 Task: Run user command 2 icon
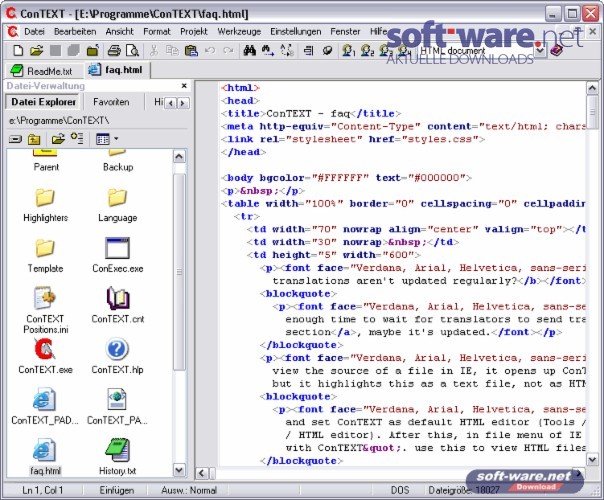tap(367, 50)
